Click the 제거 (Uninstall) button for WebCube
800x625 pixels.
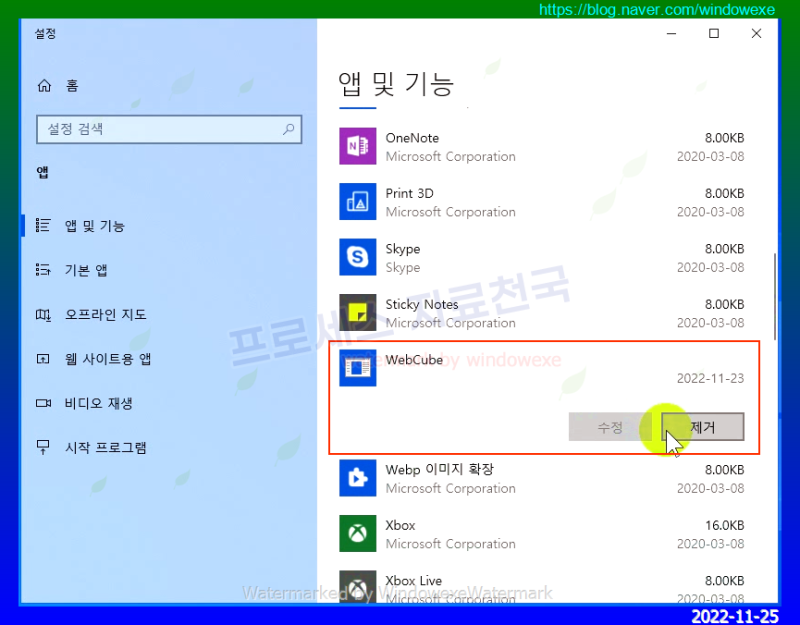pos(703,427)
